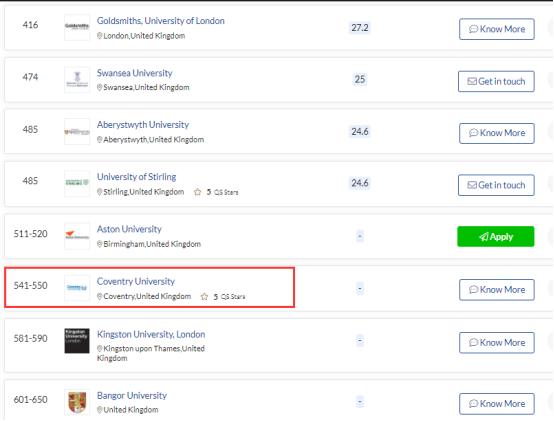Click Birmingham, United Kingdom location text
This screenshot has height=421, width=554.
[152, 244]
